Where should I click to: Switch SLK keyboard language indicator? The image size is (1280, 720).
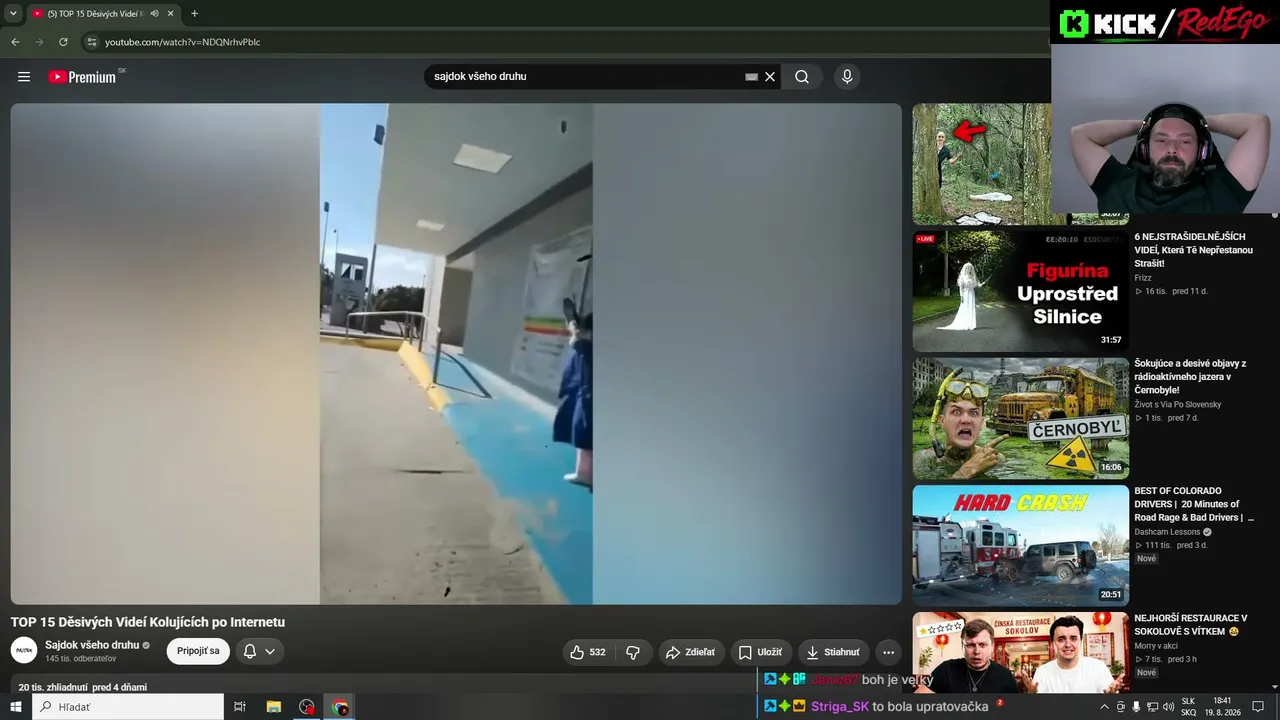pyautogui.click(x=1188, y=707)
